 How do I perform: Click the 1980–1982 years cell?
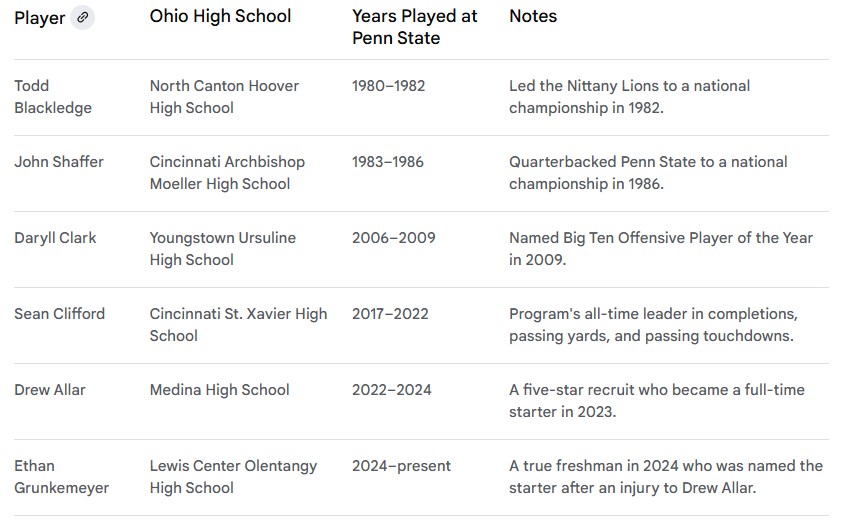pos(388,86)
